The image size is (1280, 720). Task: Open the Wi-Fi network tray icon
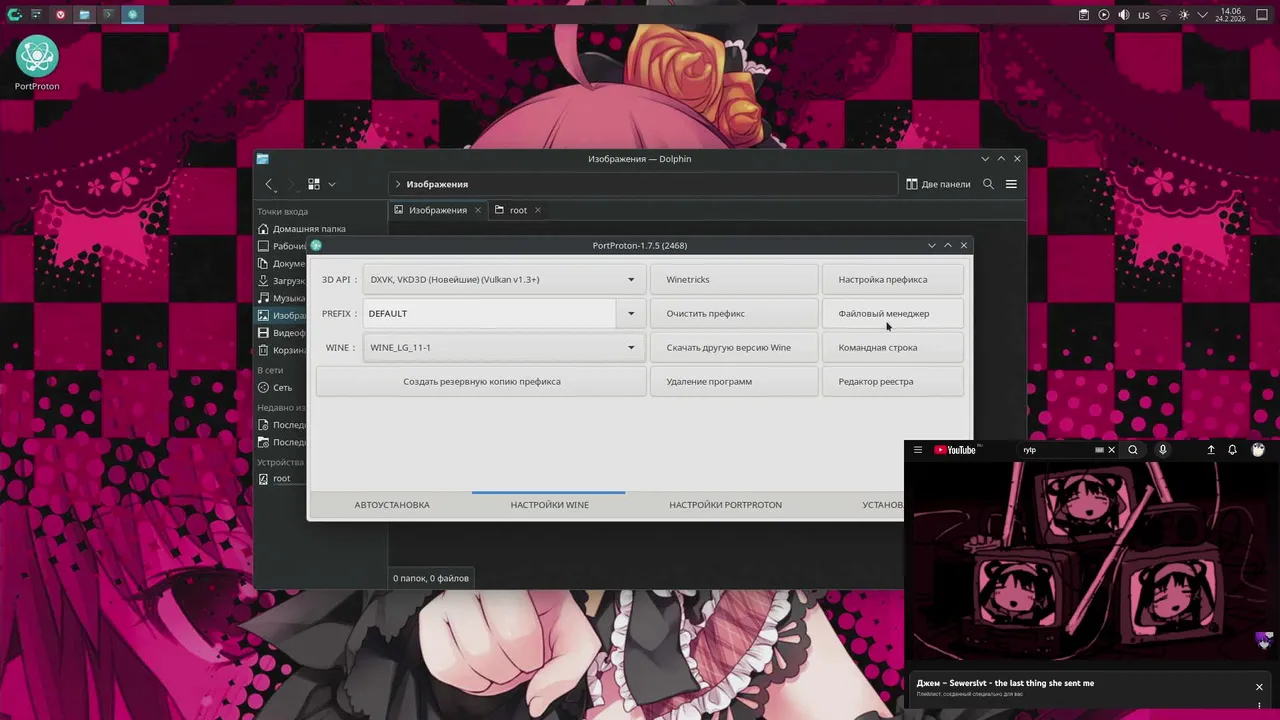click(x=1164, y=15)
